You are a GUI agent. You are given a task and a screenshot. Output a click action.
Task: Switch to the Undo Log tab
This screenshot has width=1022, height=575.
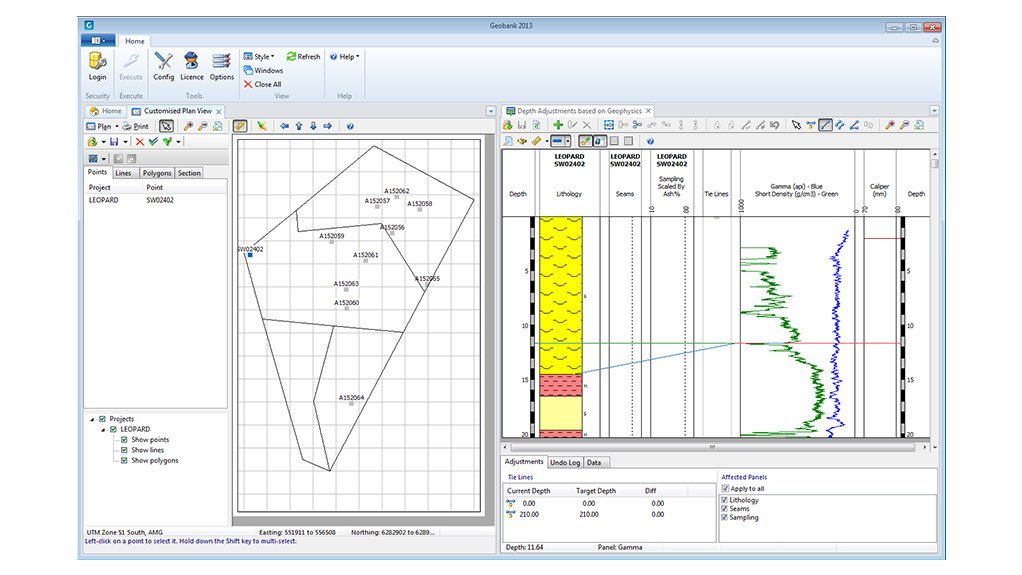(564, 463)
